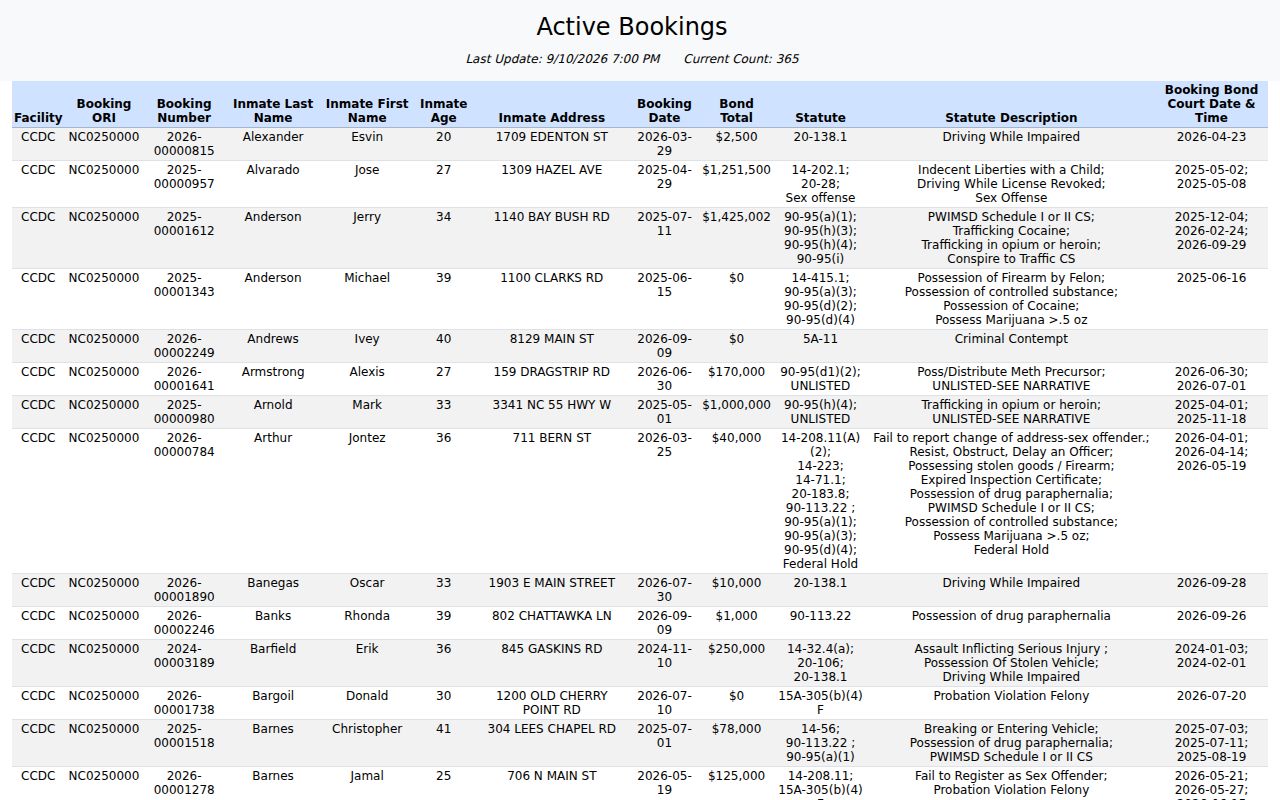Click first name Jamal
1280x800 pixels.
pyautogui.click(x=367, y=776)
